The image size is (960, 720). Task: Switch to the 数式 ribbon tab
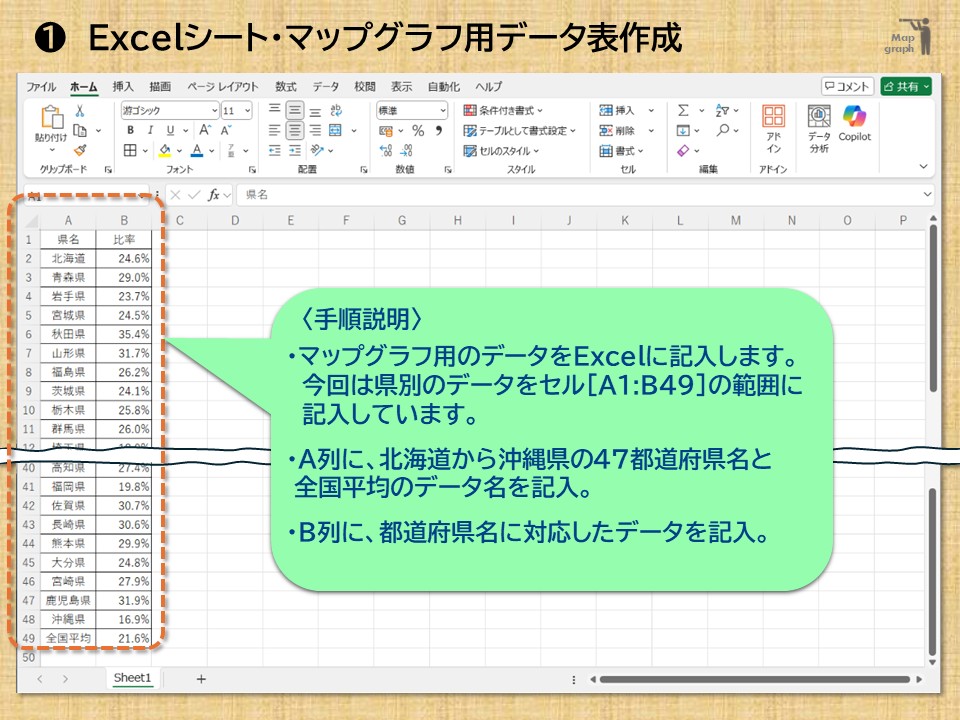tap(285, 87)
